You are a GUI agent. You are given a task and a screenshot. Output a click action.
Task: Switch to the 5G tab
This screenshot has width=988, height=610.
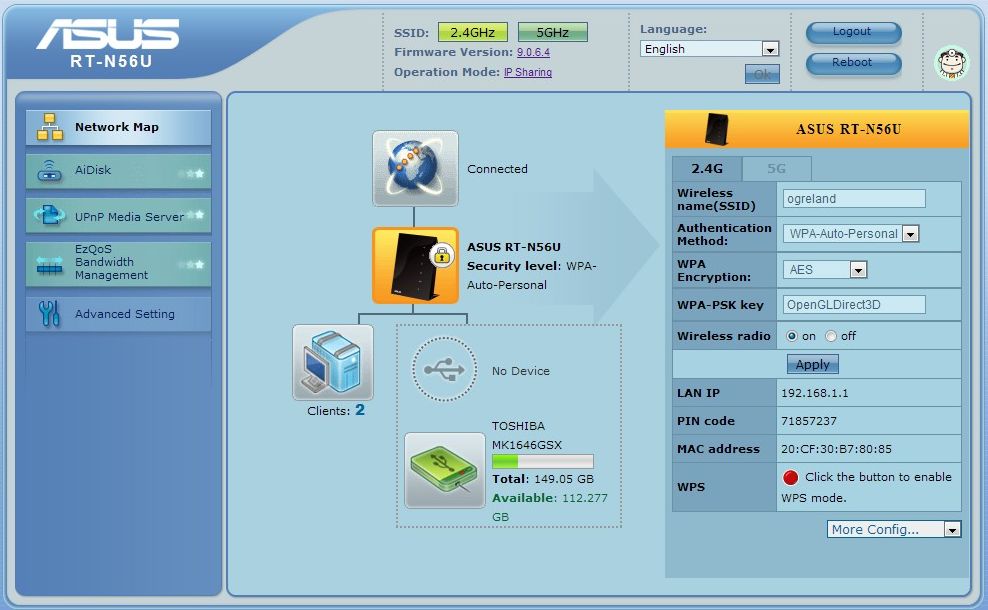click(x=776, y=169)
